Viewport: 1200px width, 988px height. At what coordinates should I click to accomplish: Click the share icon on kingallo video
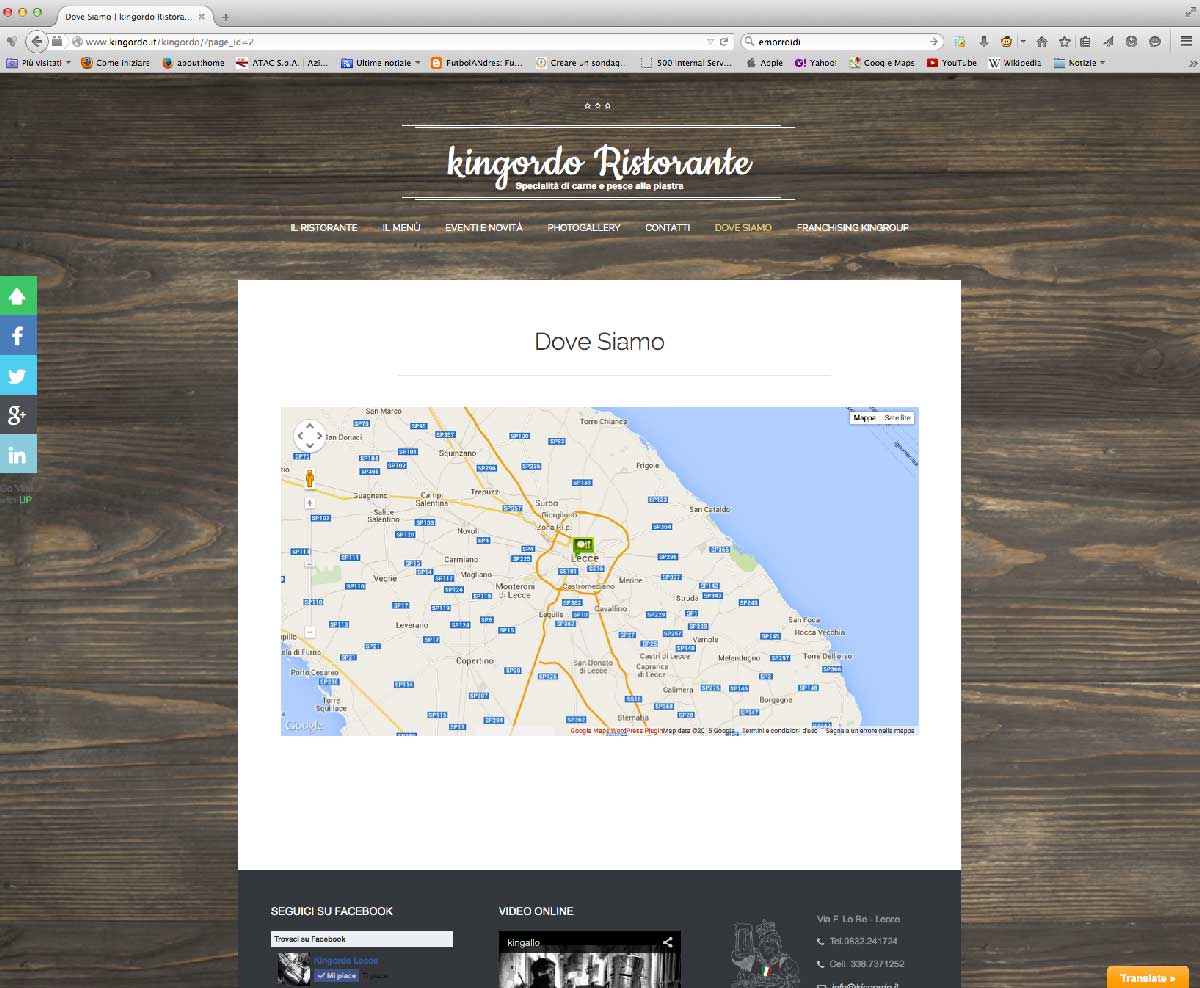click(x=667, y=942)
